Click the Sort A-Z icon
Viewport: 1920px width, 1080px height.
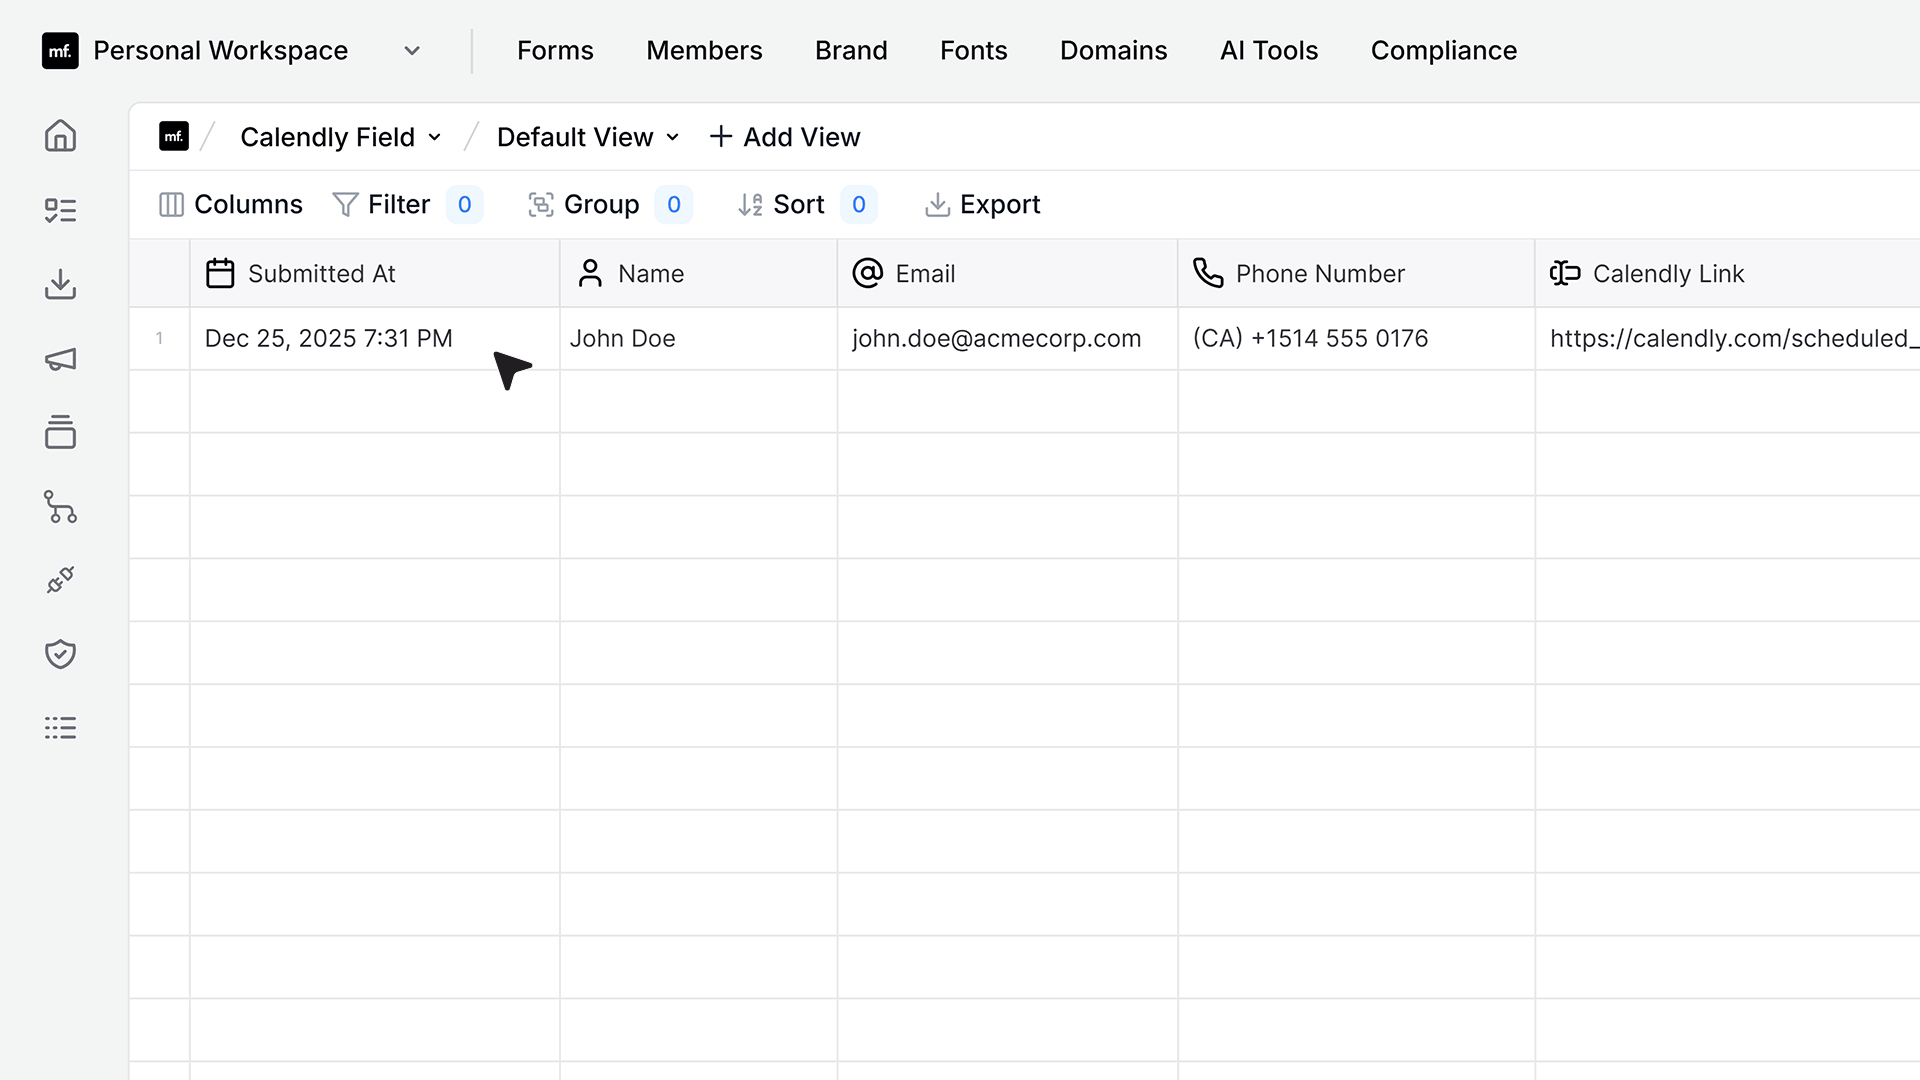(750, 205)
